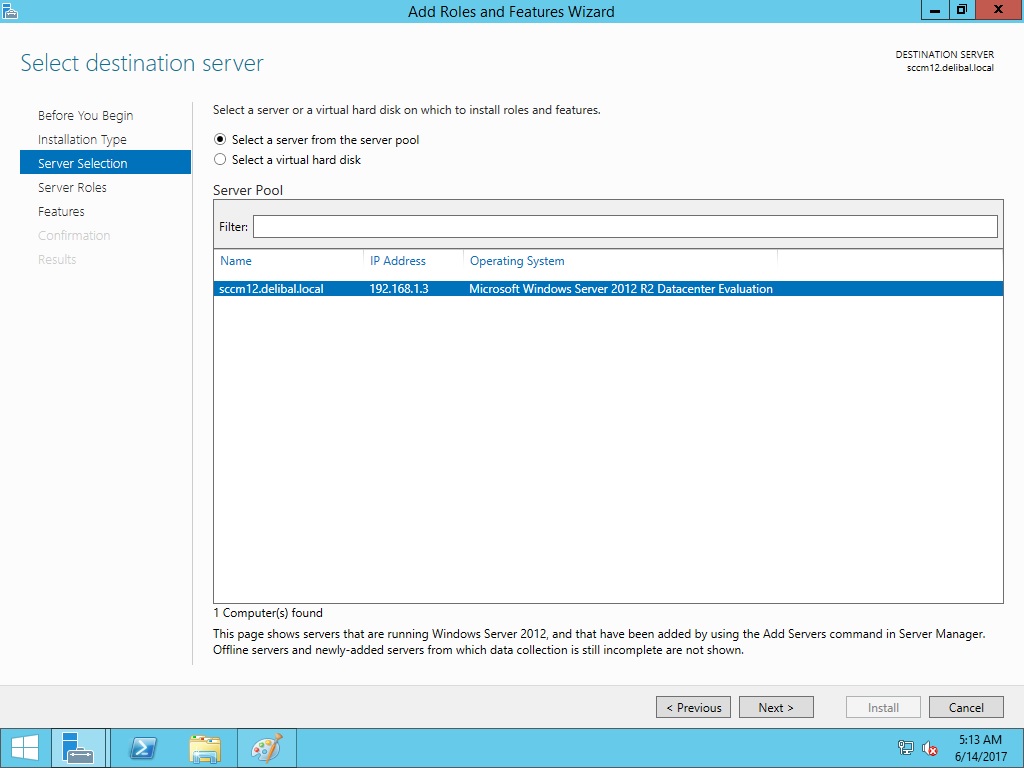Screen dimensions: 1024x768
Task: Open Paint from the taskbar
Action: pyautogui.click(x=266, y=748)
